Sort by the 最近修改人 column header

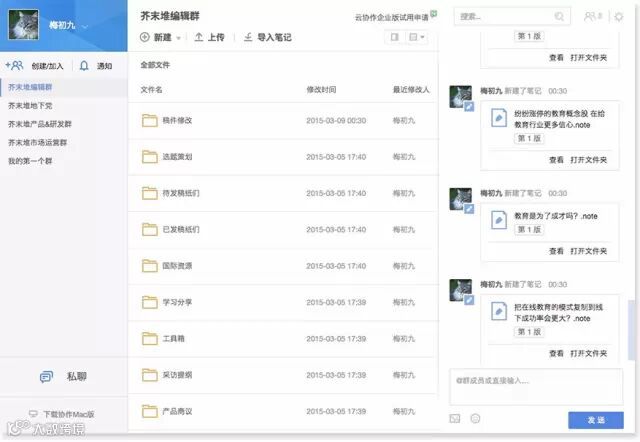pos(411,90)
